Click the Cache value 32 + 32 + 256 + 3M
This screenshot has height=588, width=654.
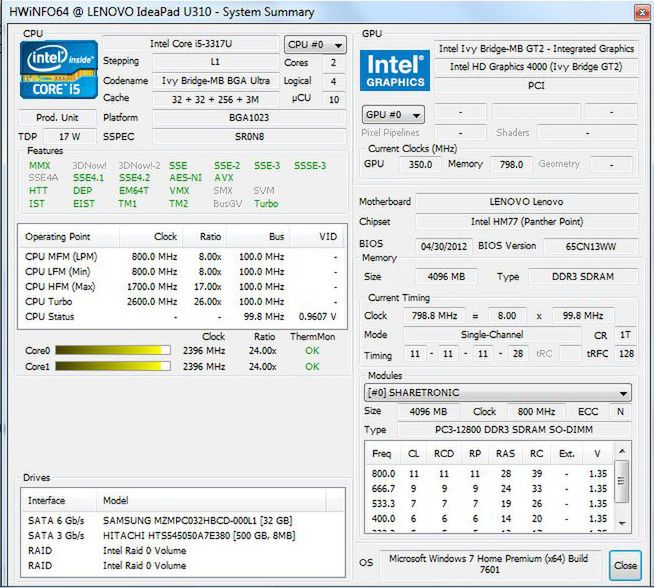click(x=216, y=99)
